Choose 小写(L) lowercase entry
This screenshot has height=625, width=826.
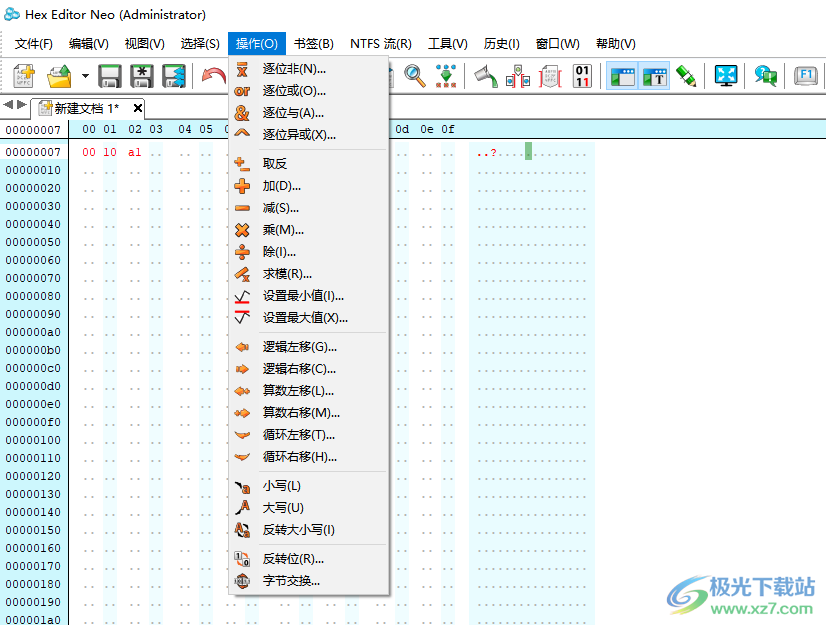309,486
